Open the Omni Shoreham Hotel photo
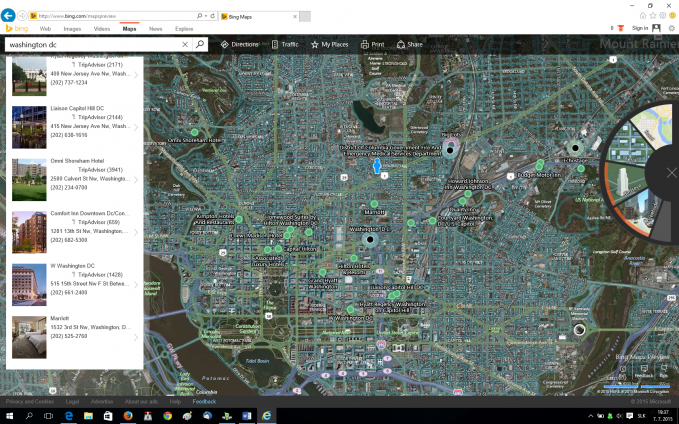The height and width of the screenshot is (424, 679). (x=29, y=180)
